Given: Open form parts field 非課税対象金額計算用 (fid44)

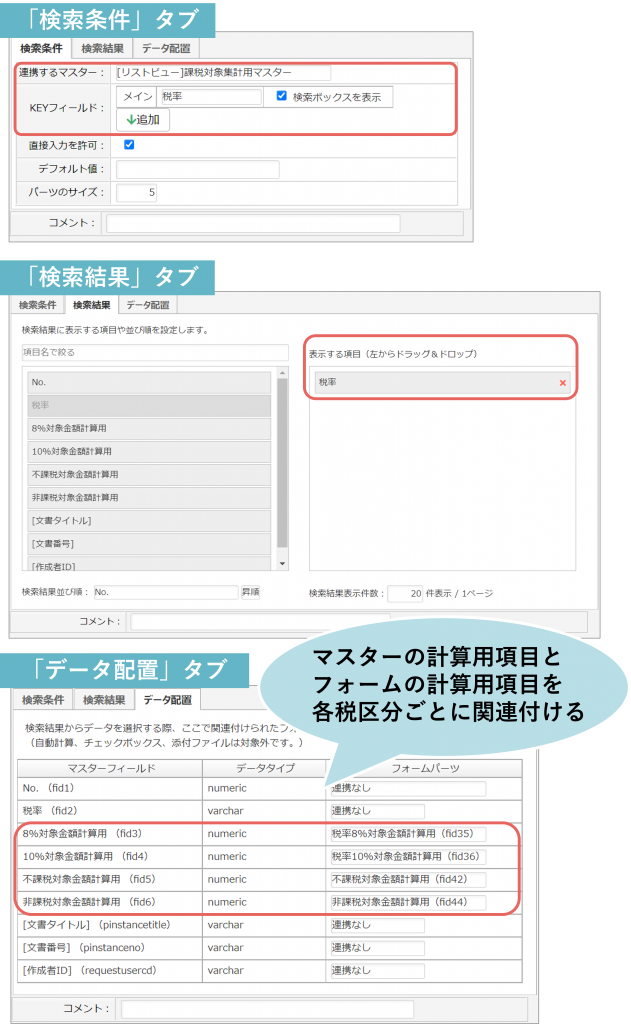Looking at the screenshot, I should coord(408,902).
